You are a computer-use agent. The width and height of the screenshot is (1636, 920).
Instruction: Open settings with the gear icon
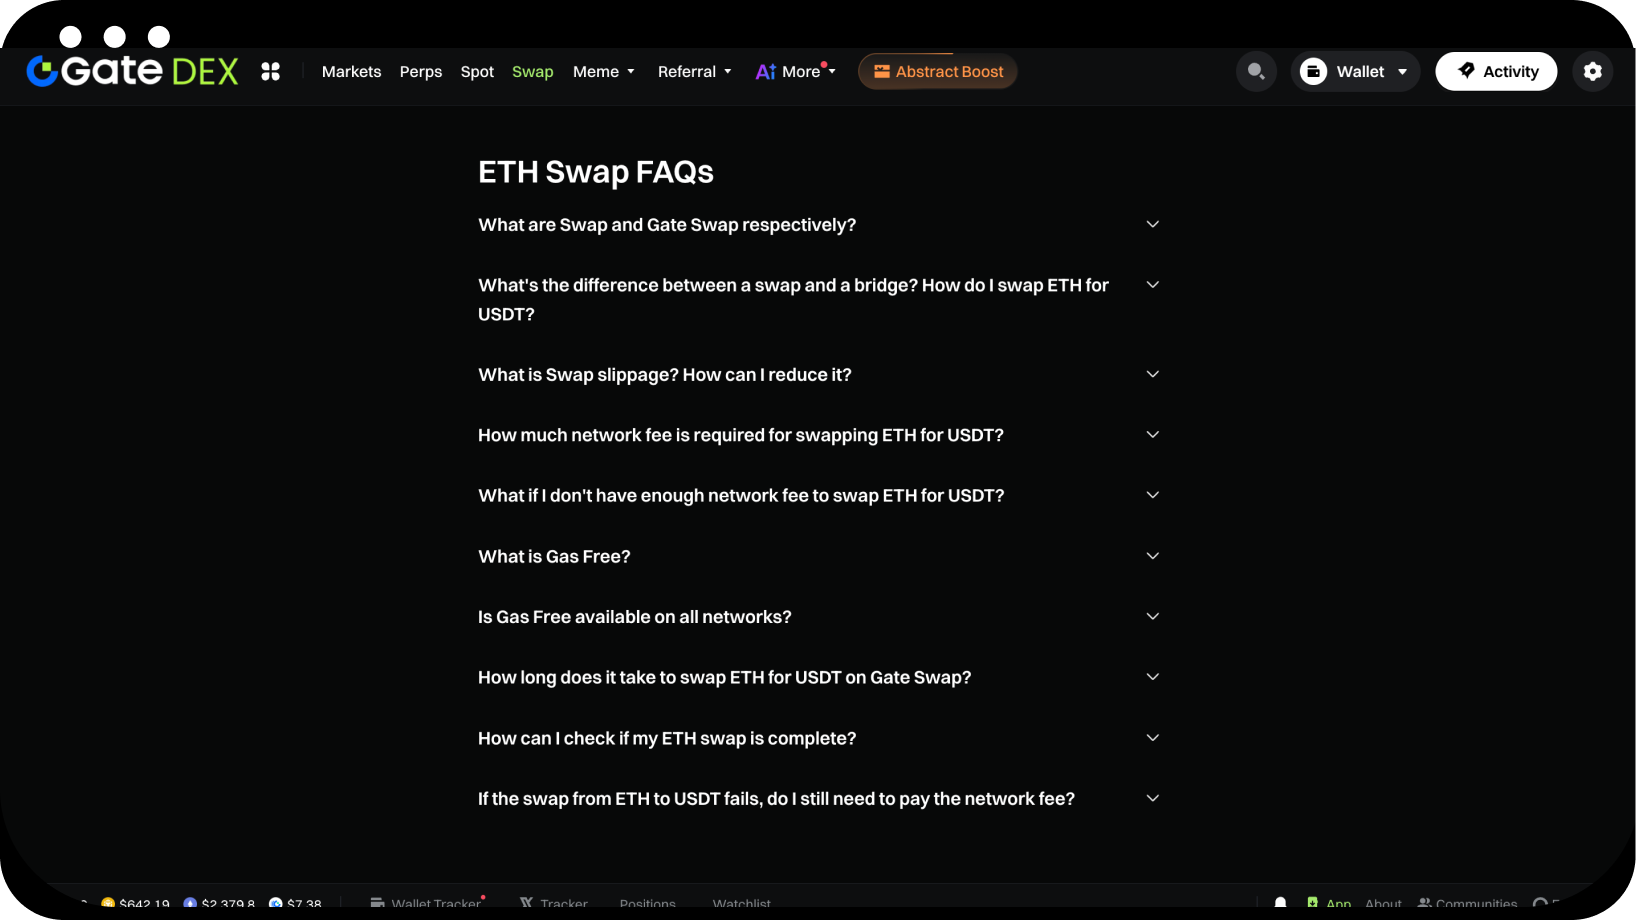click(1593, 71)
